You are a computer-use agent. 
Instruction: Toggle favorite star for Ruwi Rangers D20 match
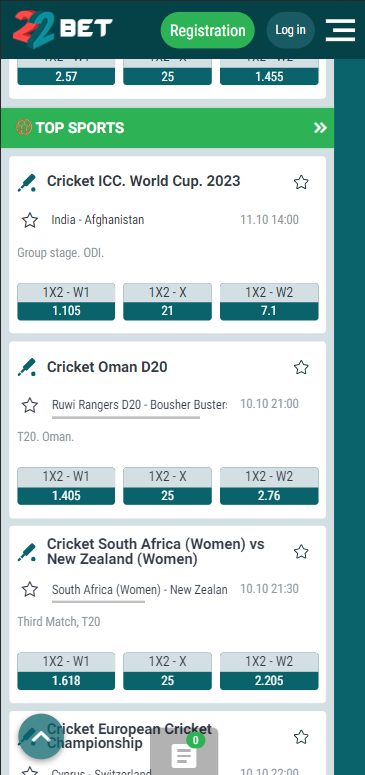point(30,405)
